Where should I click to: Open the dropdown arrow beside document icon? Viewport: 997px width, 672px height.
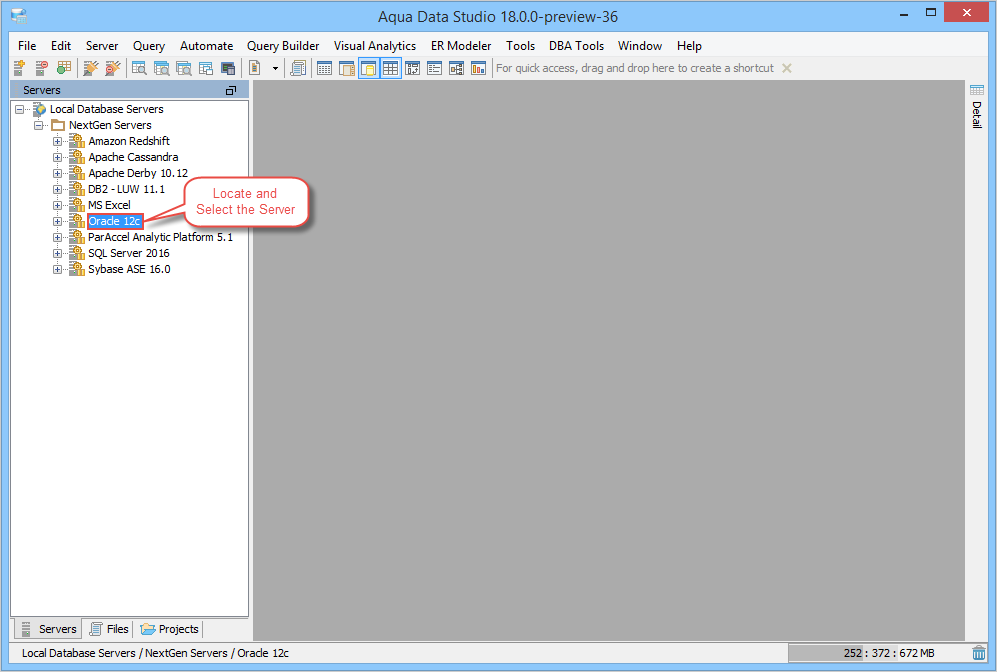(275, 68)
